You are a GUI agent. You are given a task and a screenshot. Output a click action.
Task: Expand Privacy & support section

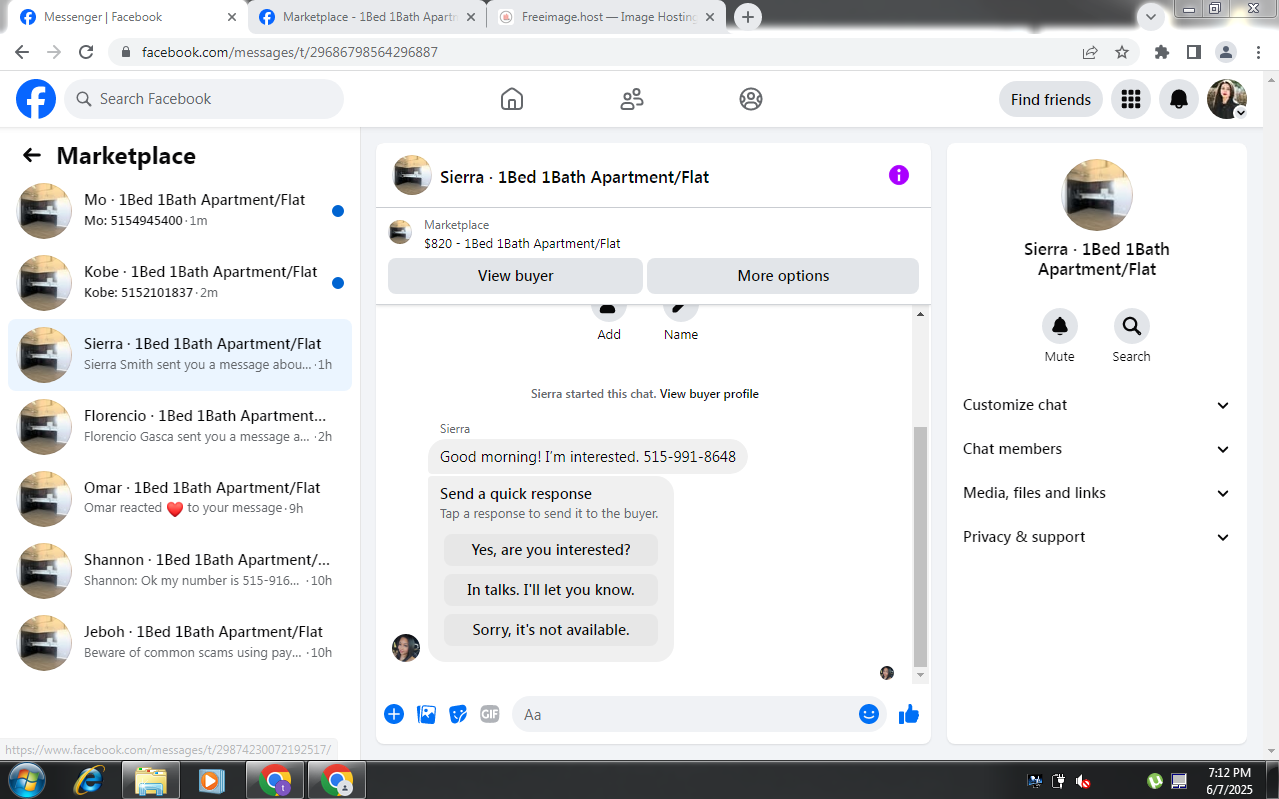pos(1097,537)
